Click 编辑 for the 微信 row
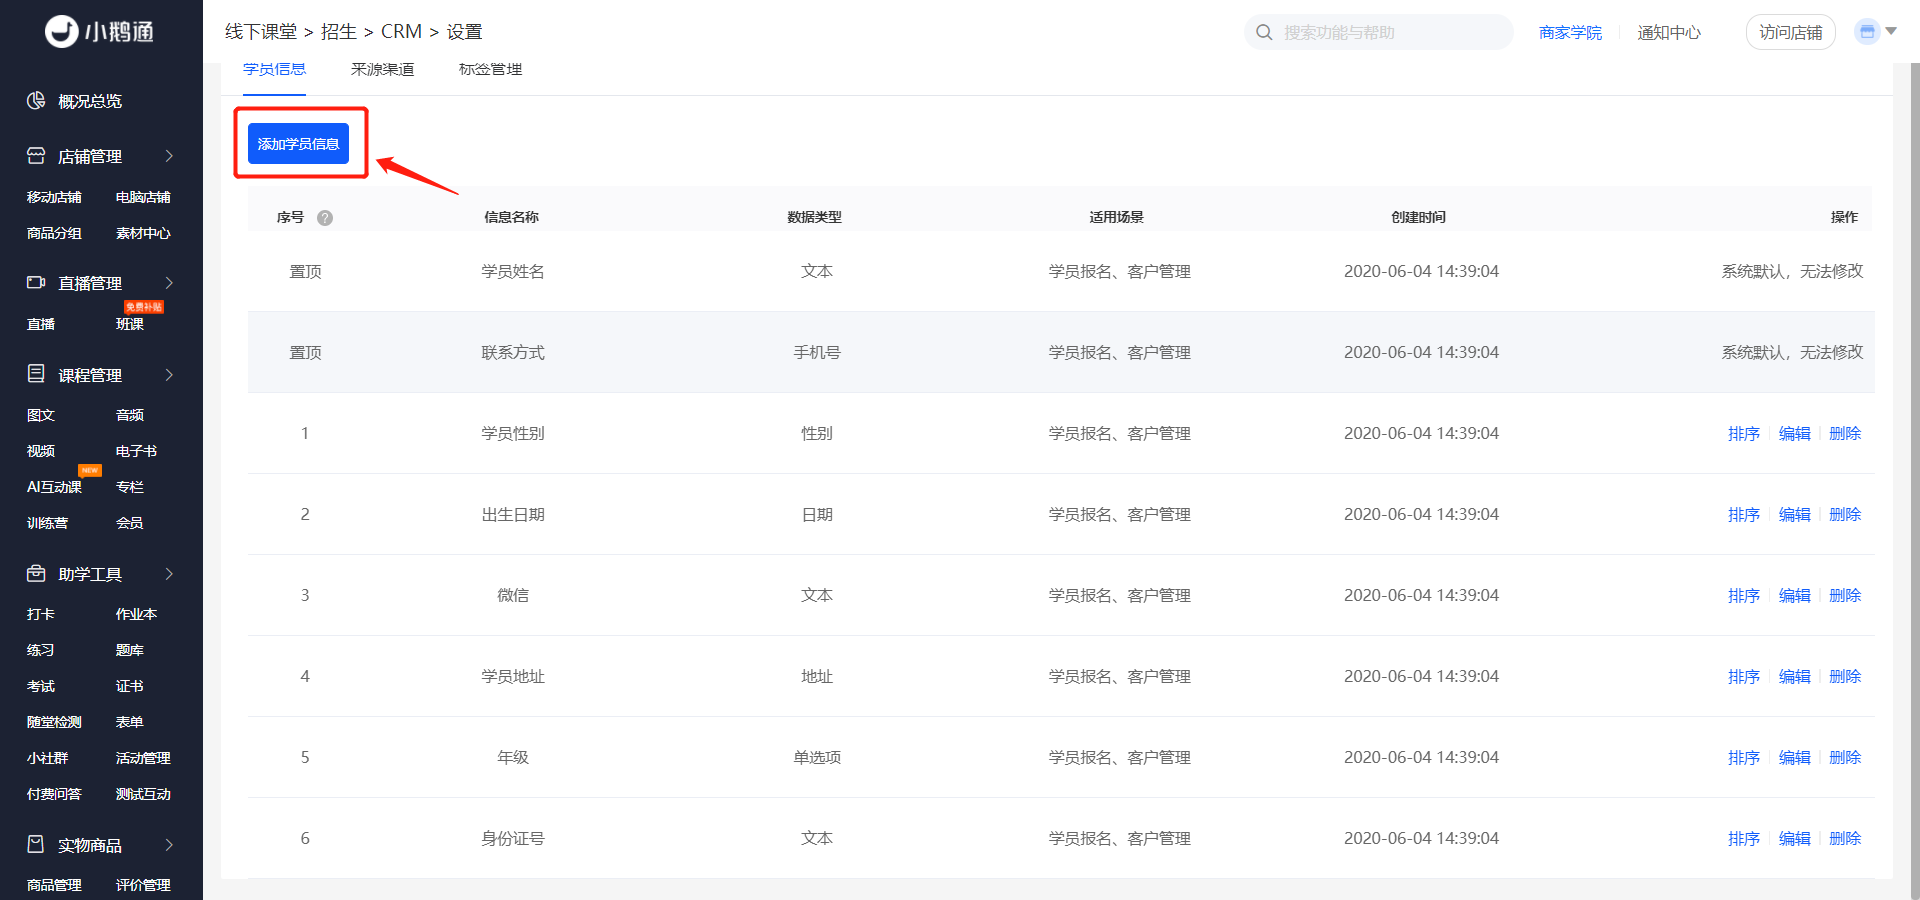 [x=1794, y=595]
